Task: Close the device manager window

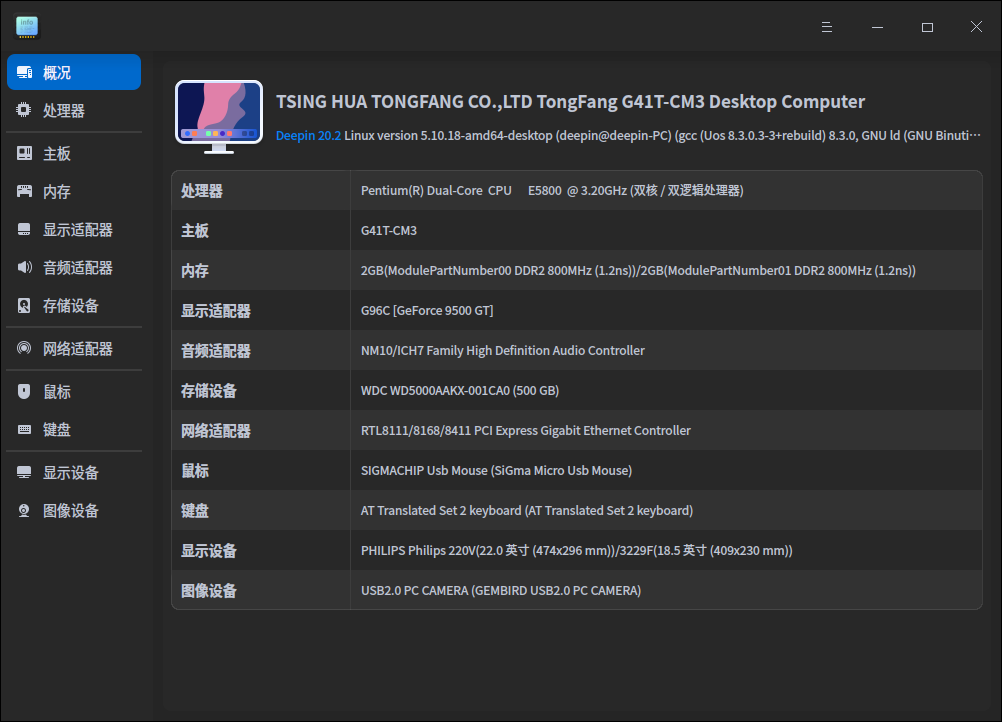Action: [x=976, y=27]
